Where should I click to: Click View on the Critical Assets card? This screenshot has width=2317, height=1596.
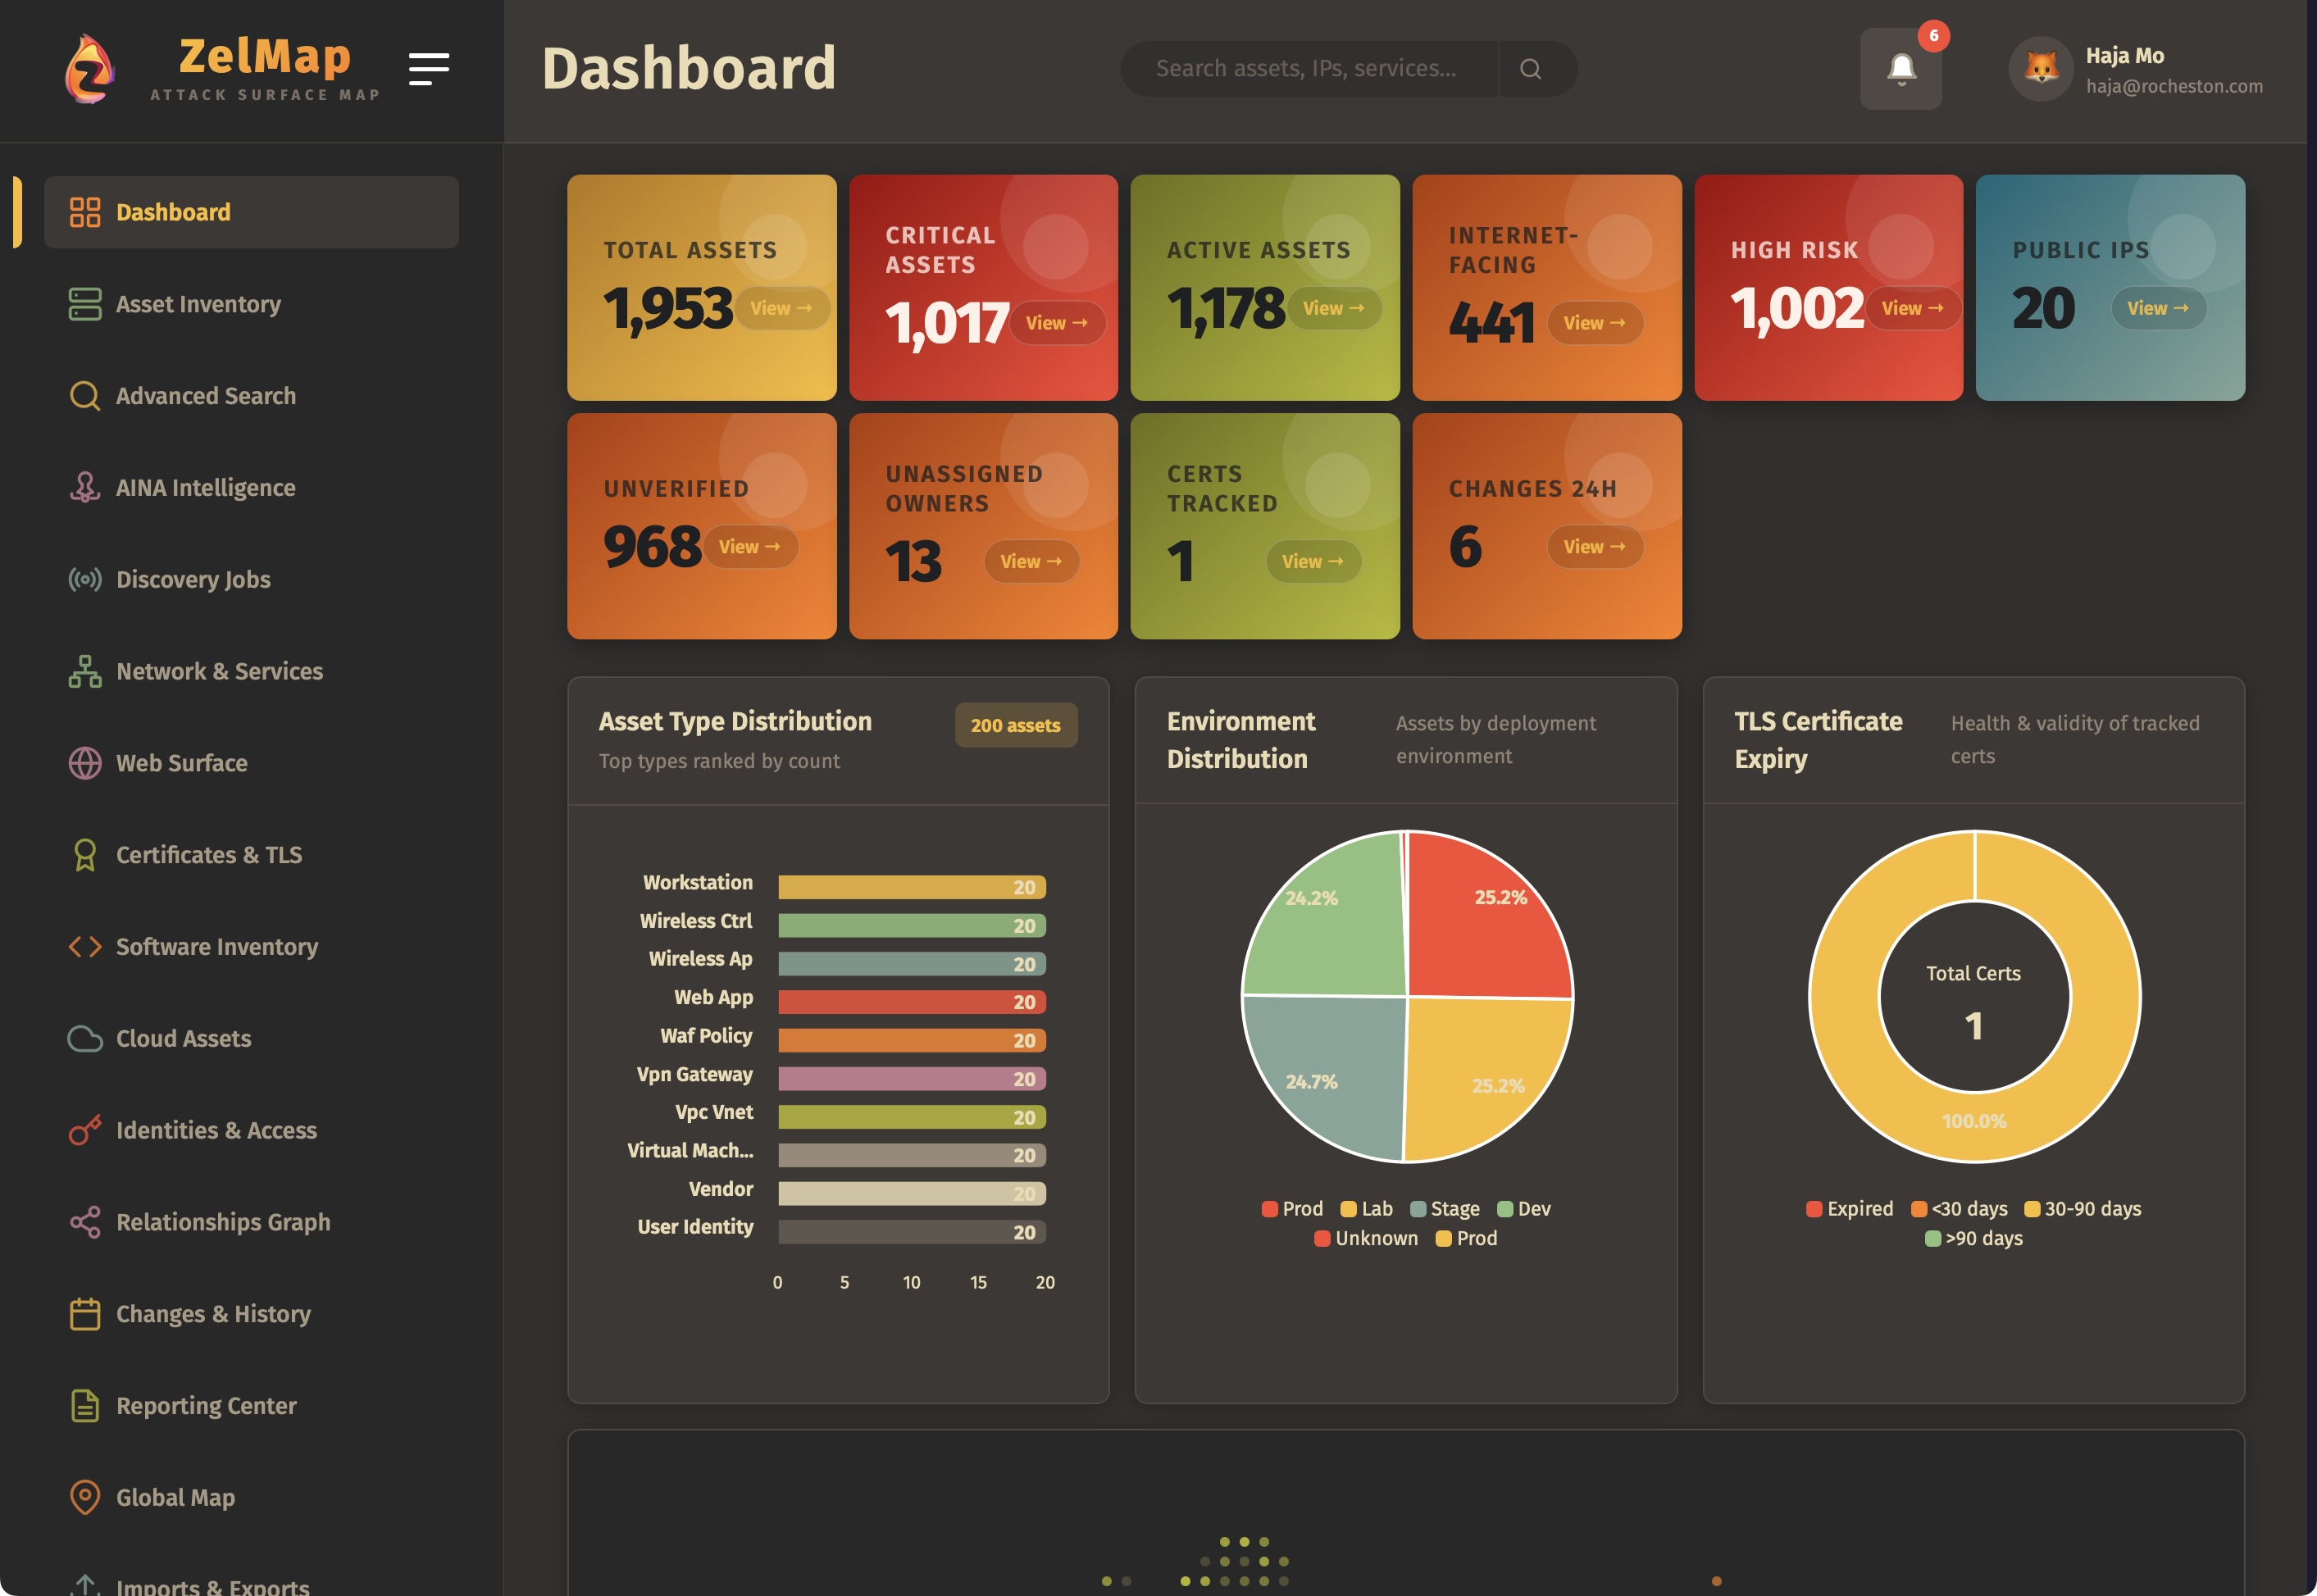[x=1057, y=322]
